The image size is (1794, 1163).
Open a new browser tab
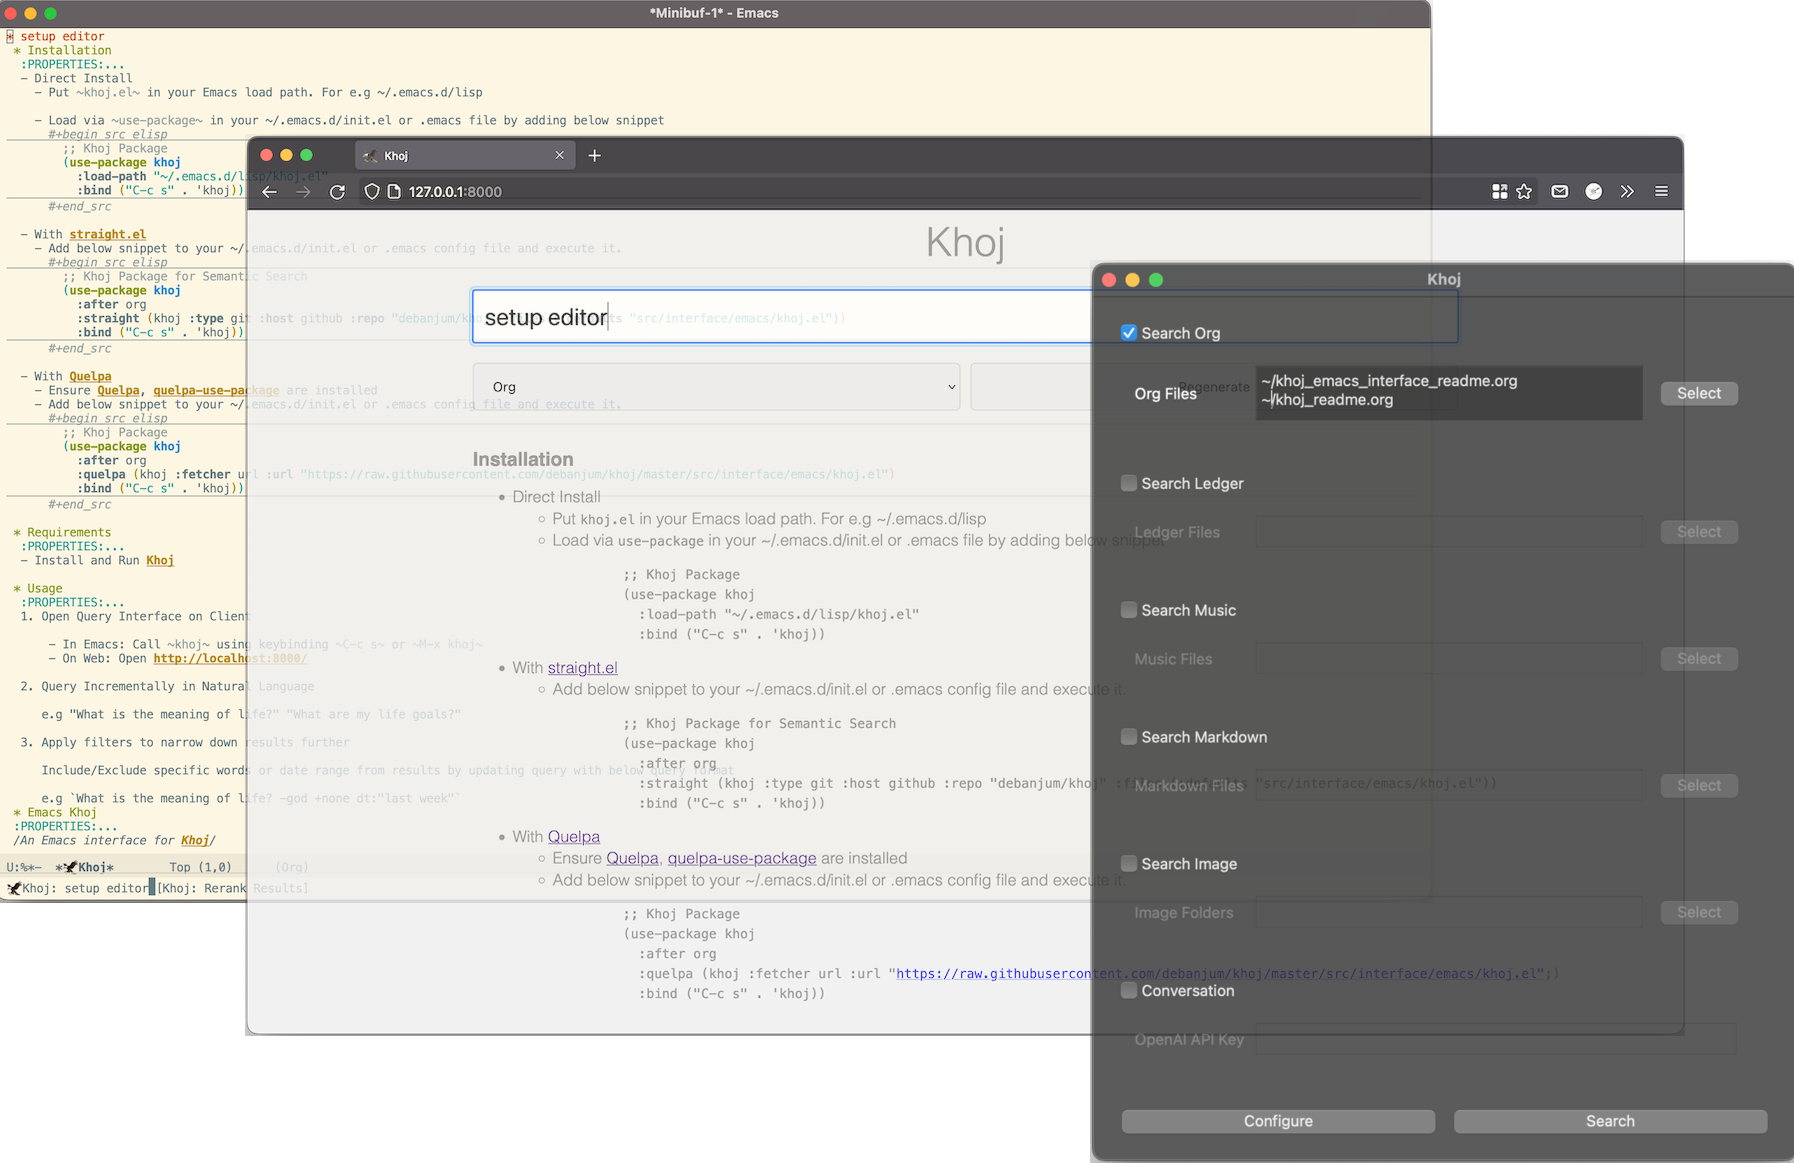tap(594, 156)
